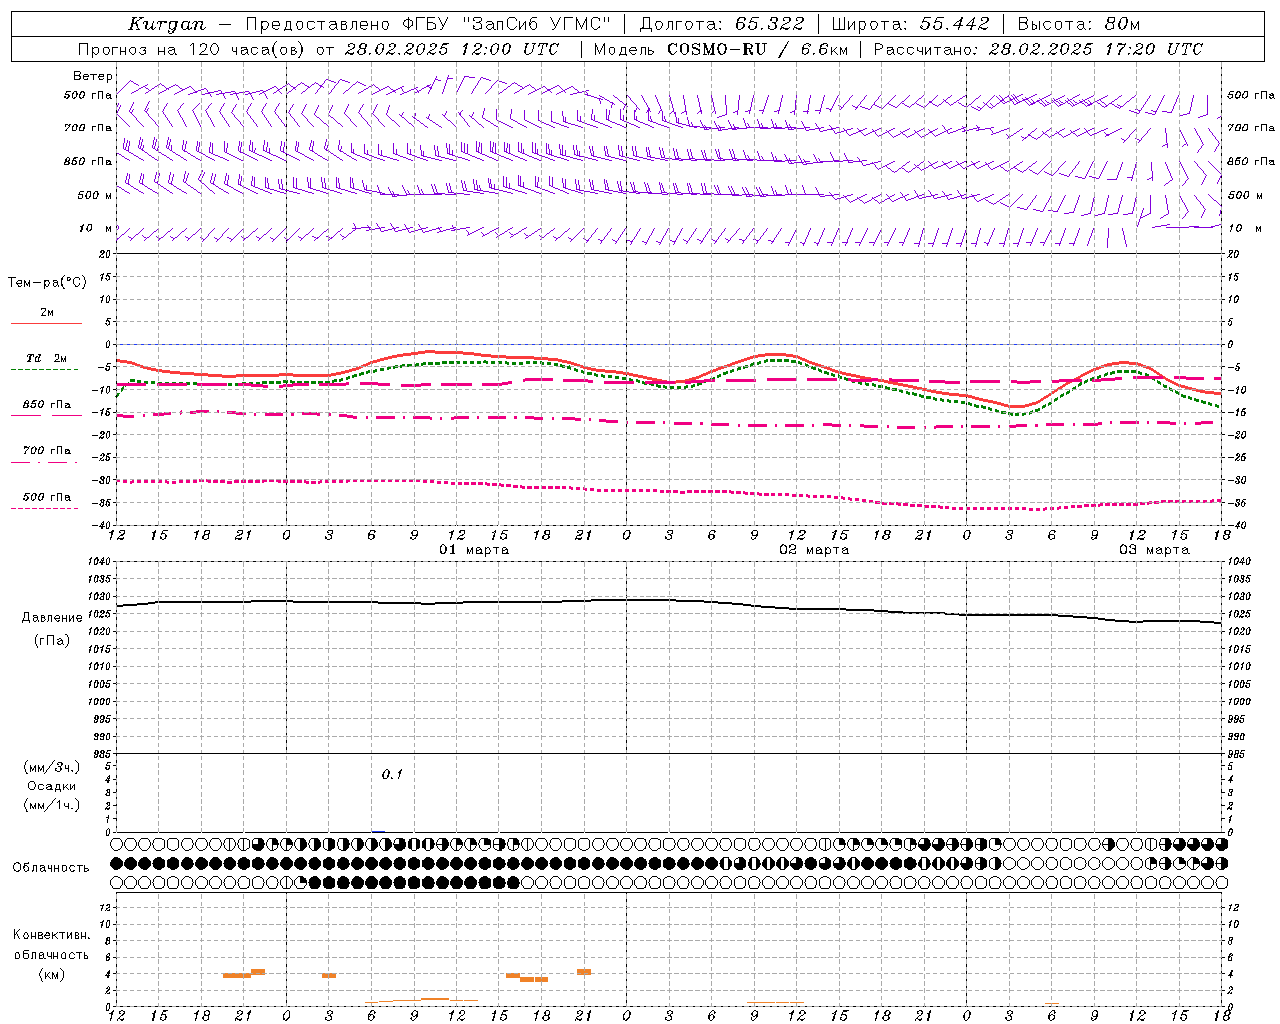Click the "Td 2м" dew point legend
The image size is (1280, 1024).
pyautogui.click(x=46, y=358)
